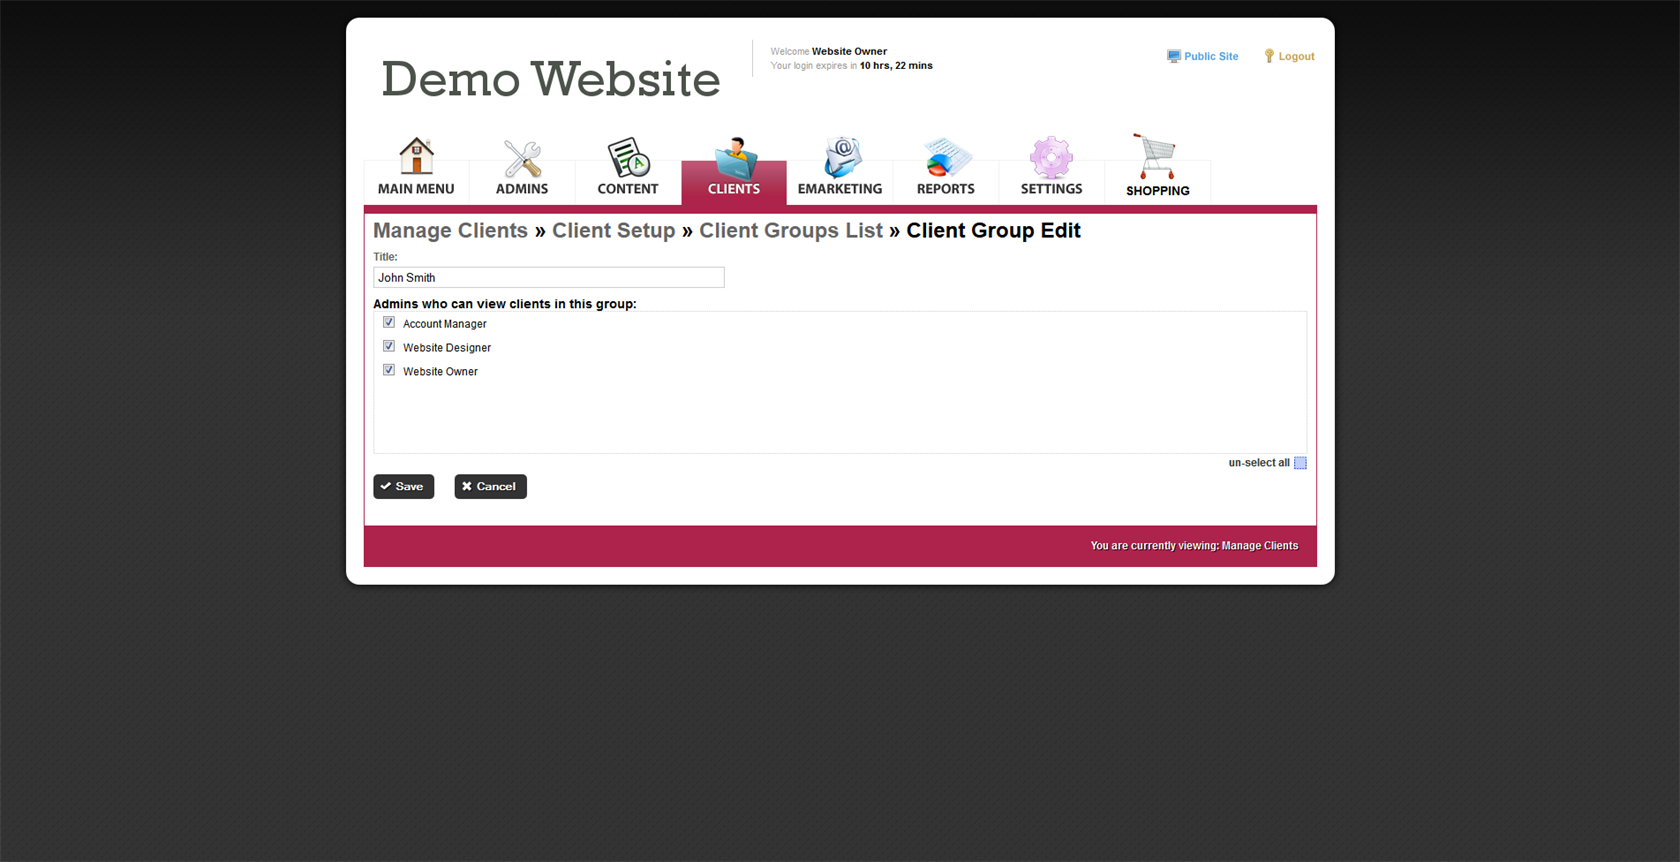Navigate to Client Setup breadcrumb
1680x862 pixels.
coord(613,231)
